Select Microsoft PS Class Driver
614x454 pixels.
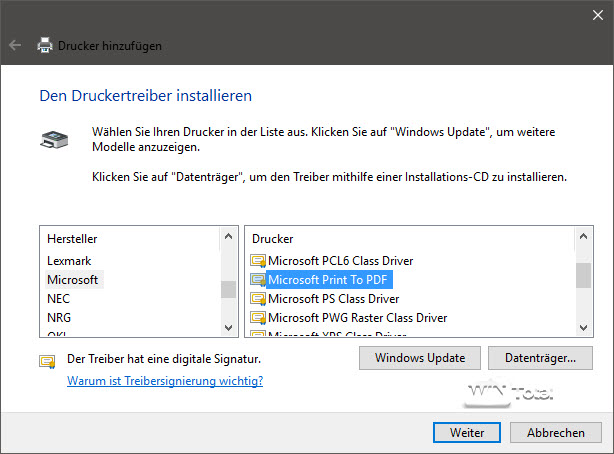[x=333, y=299]
